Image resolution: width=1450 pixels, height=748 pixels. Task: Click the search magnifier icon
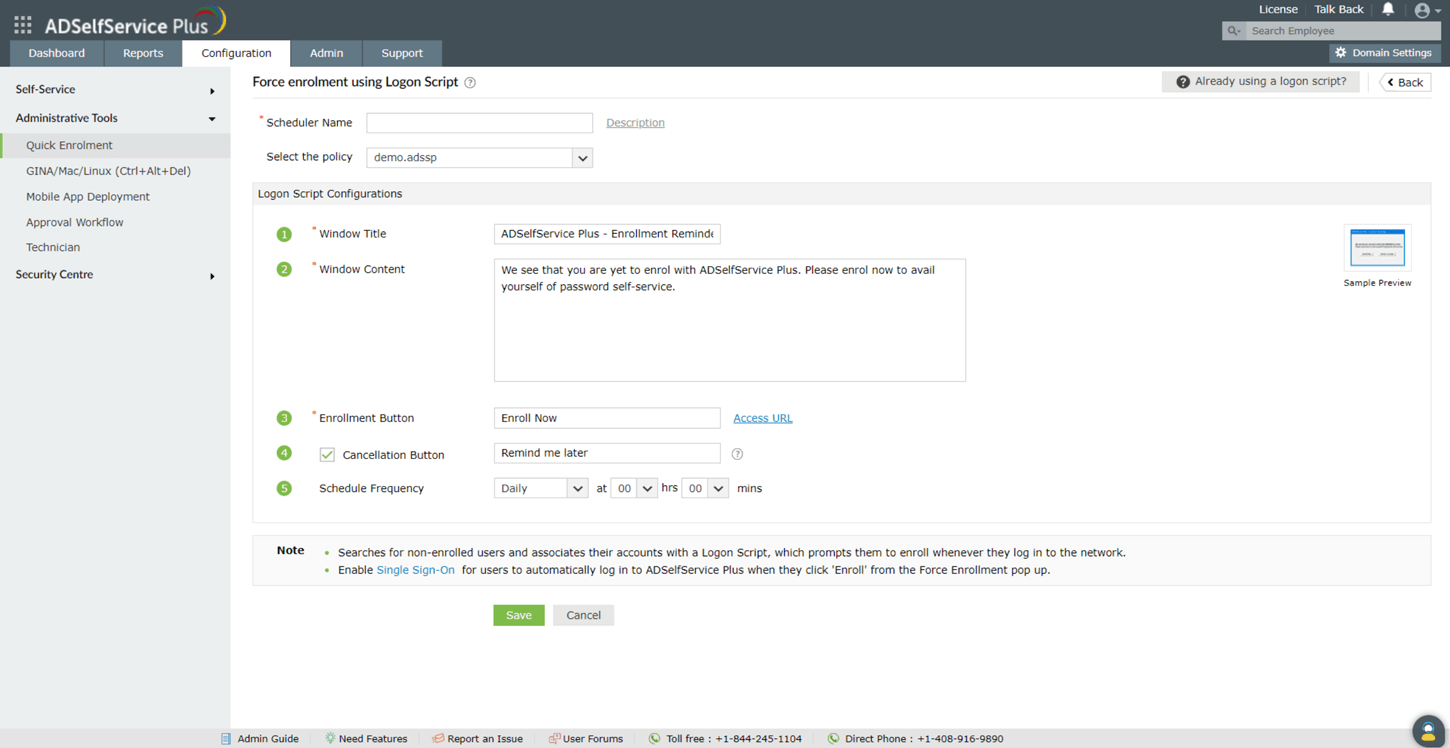1234,31
